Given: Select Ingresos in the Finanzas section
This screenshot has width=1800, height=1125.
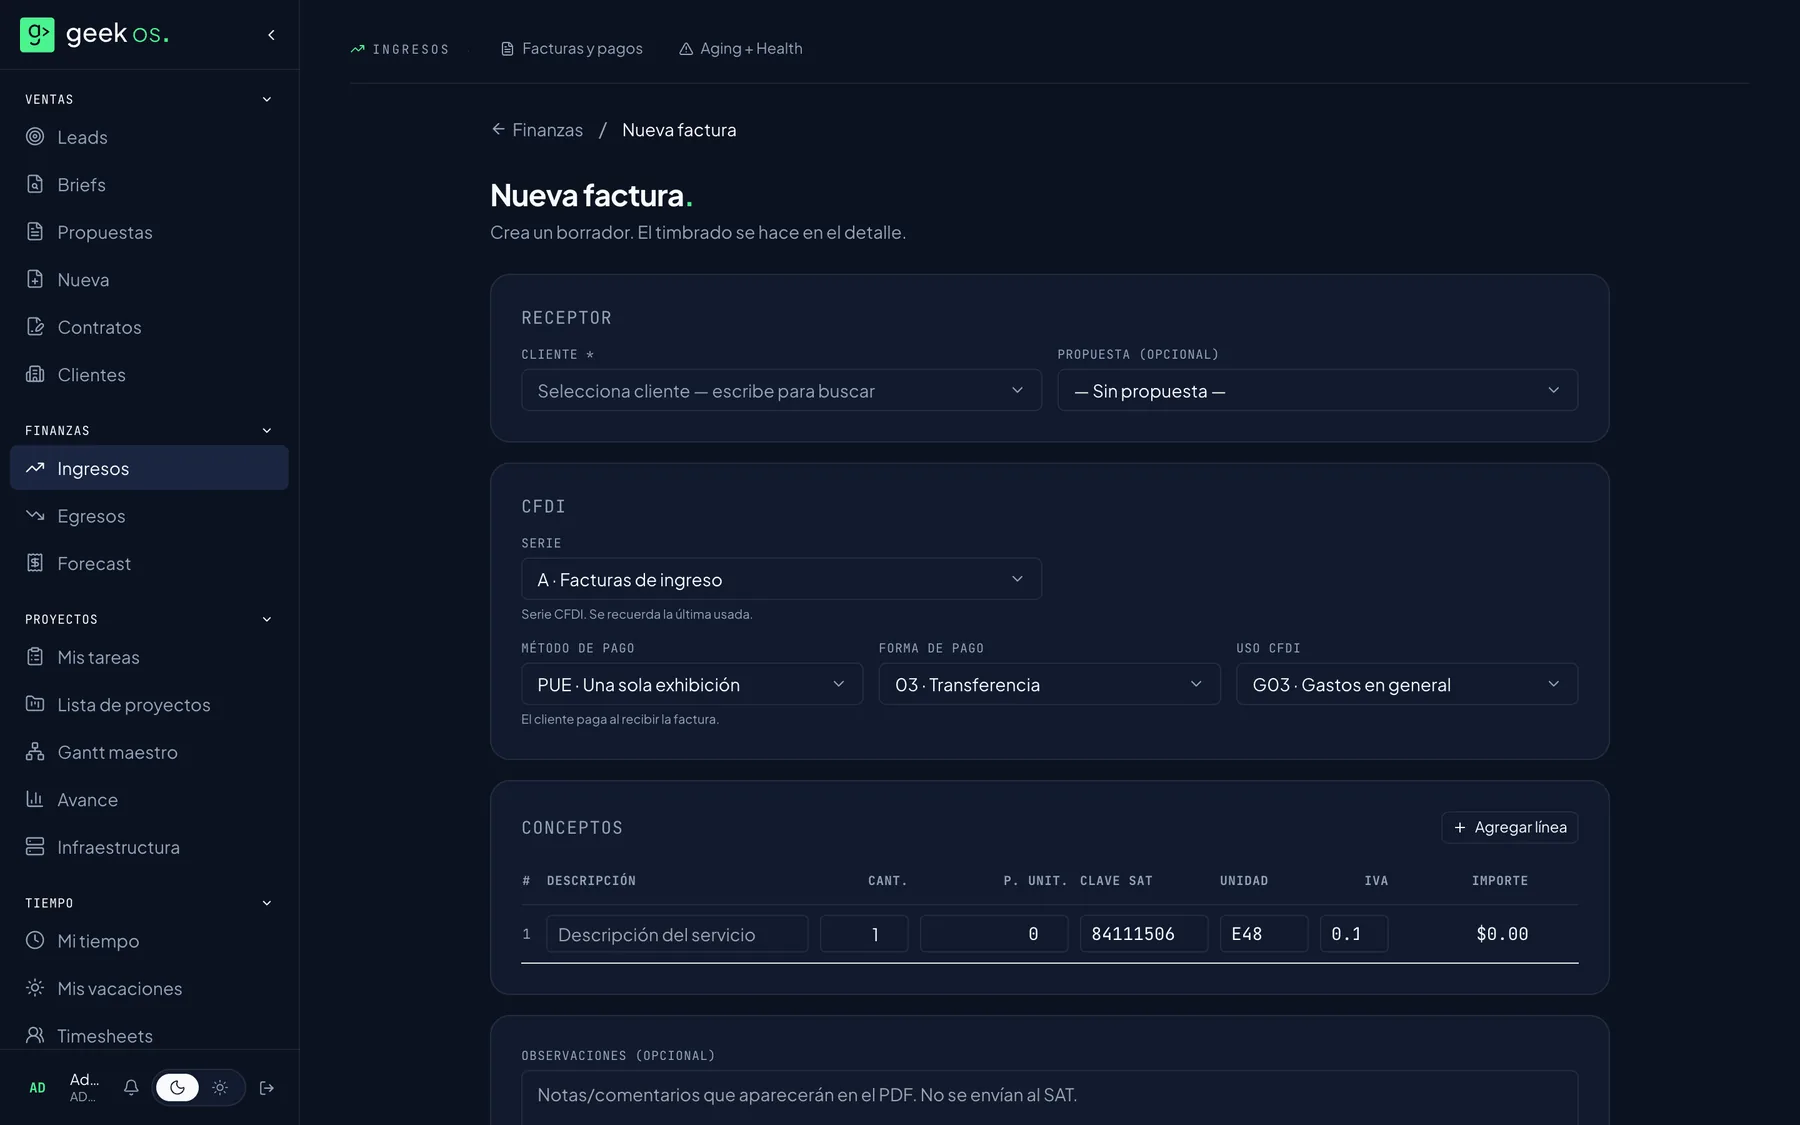Looking at the screenshot, I should tap(149, 468).
